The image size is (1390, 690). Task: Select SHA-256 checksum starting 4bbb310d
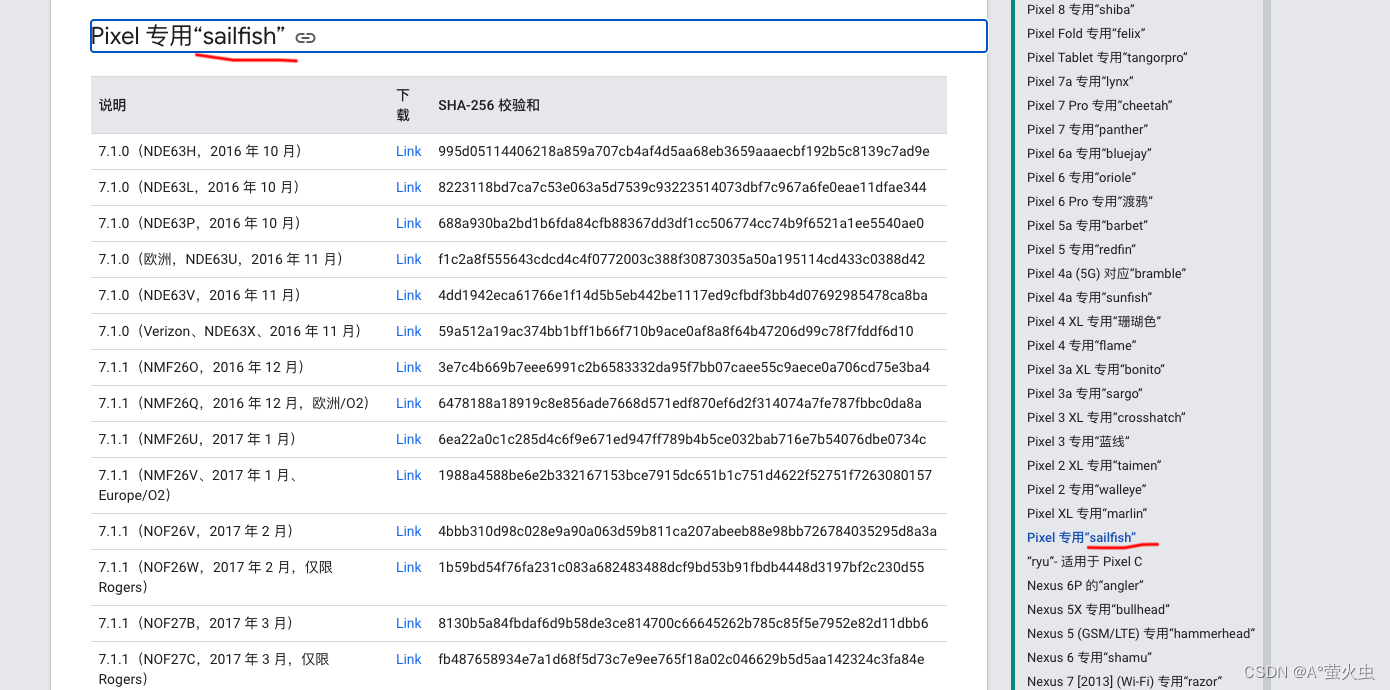[x=687, y=531]
